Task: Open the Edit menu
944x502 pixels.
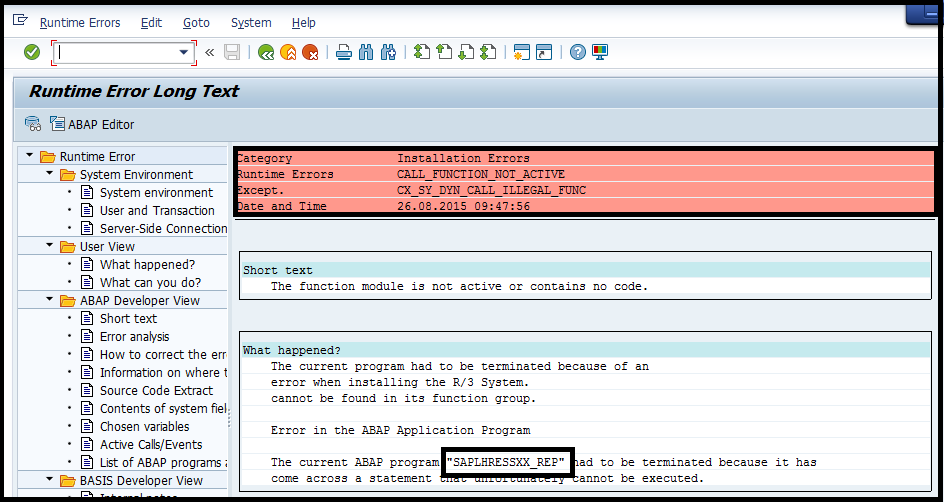Action: coord(151,23)
